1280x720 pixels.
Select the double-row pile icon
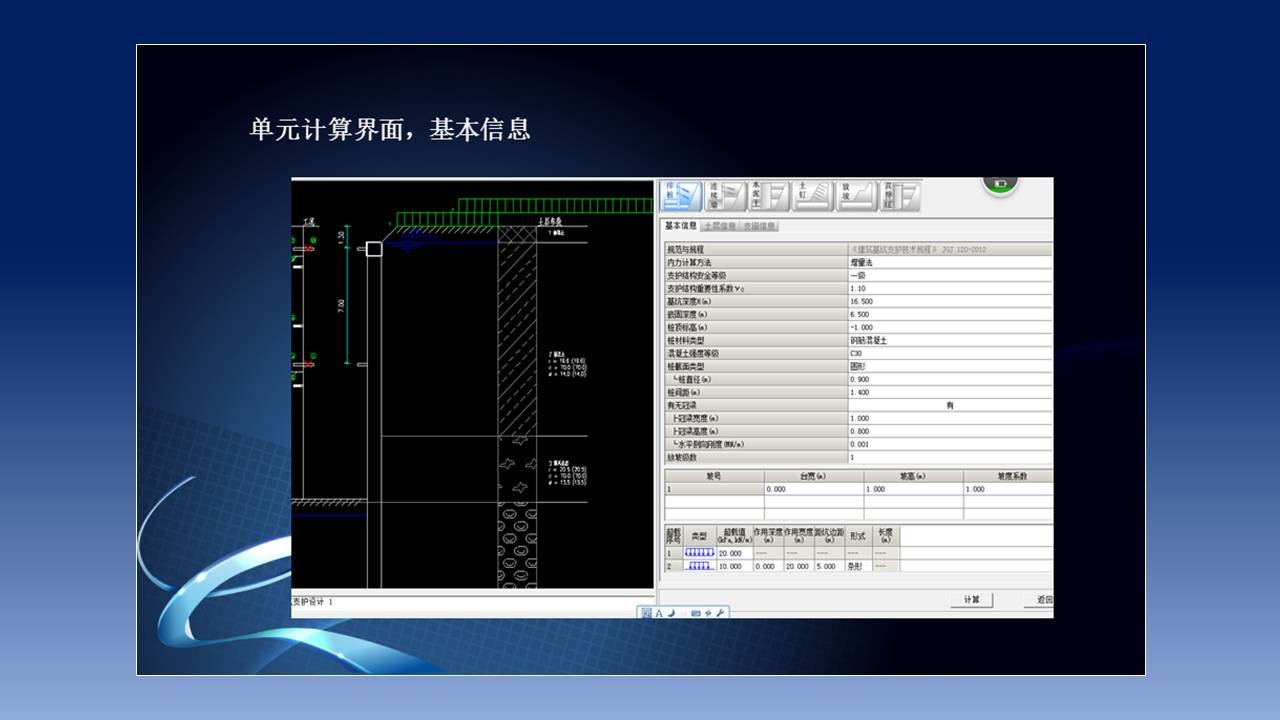click(900, 196)
